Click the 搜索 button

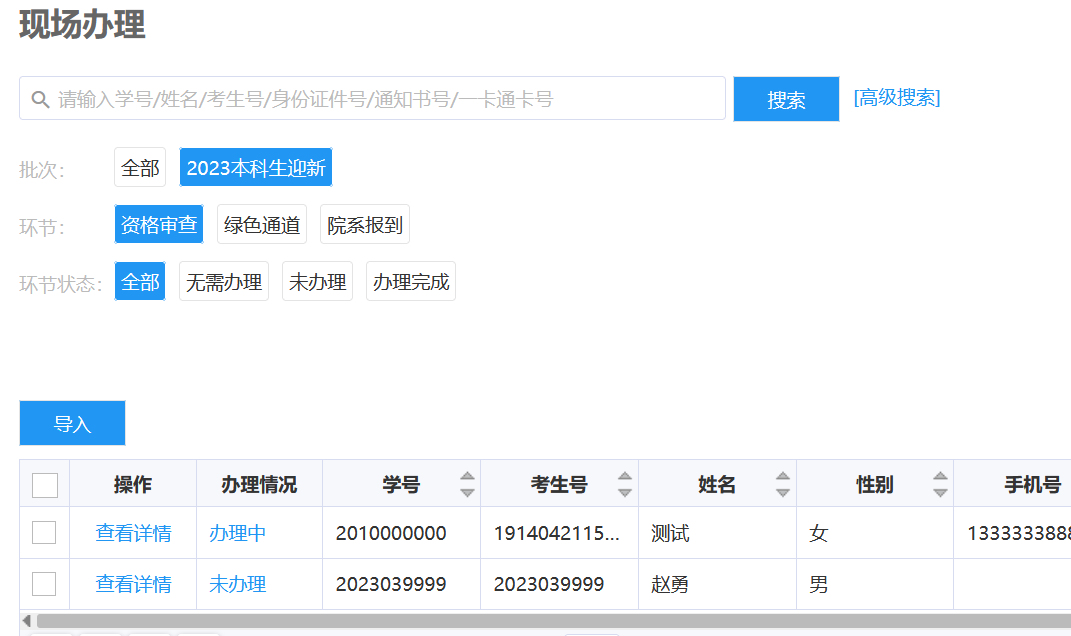pyautogui.click(x=786, y=99)
